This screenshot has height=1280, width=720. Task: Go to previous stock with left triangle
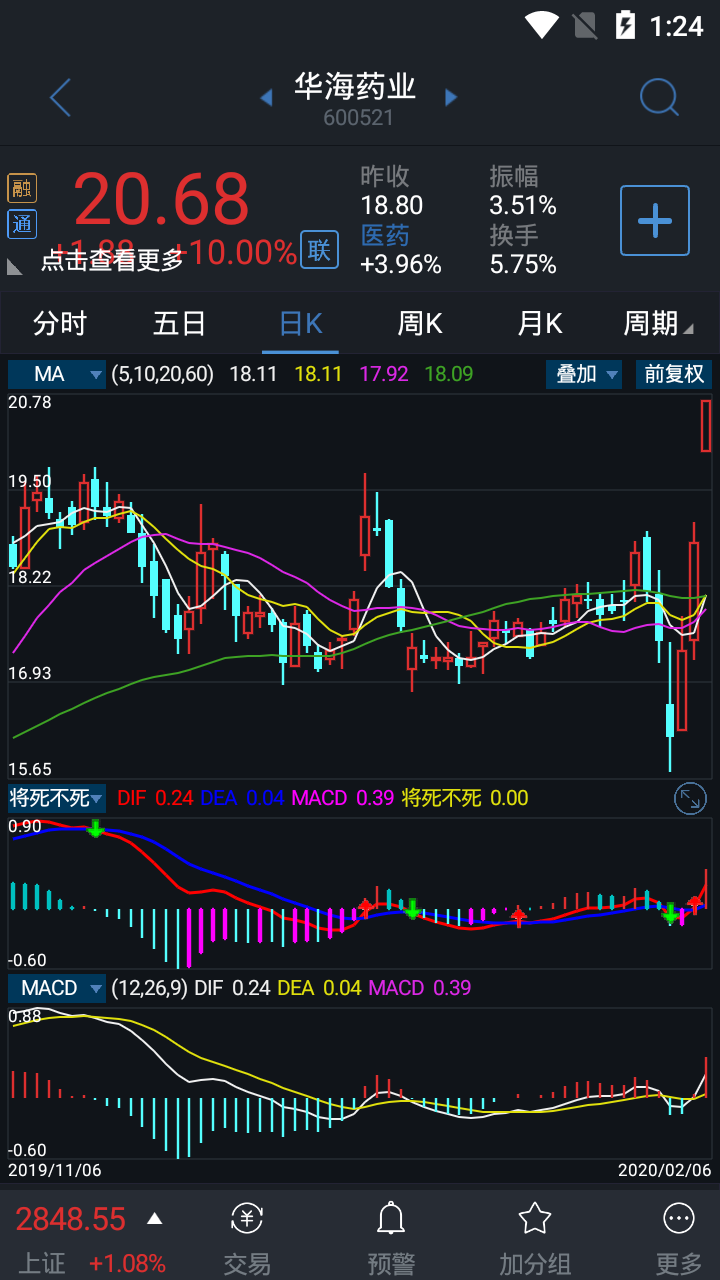[266, 97]
